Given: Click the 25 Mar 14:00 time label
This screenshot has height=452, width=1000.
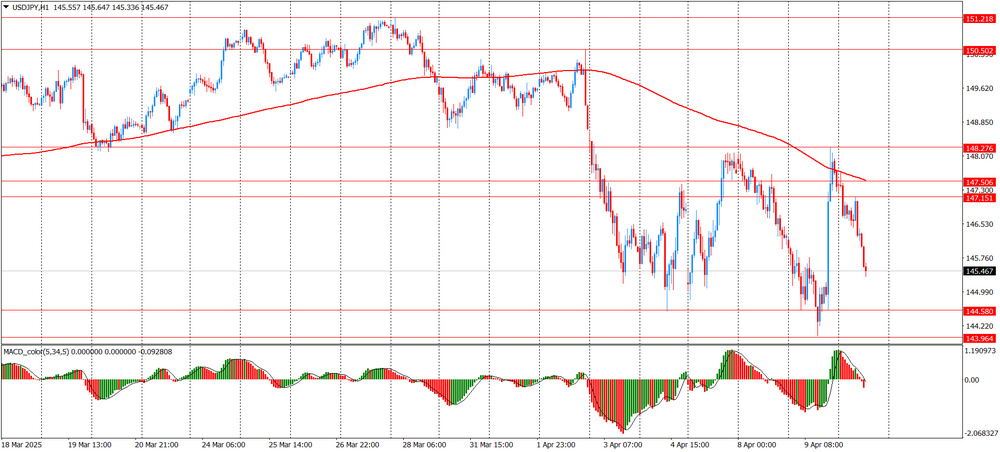Looking at the screenshot, I should point(292,444).
